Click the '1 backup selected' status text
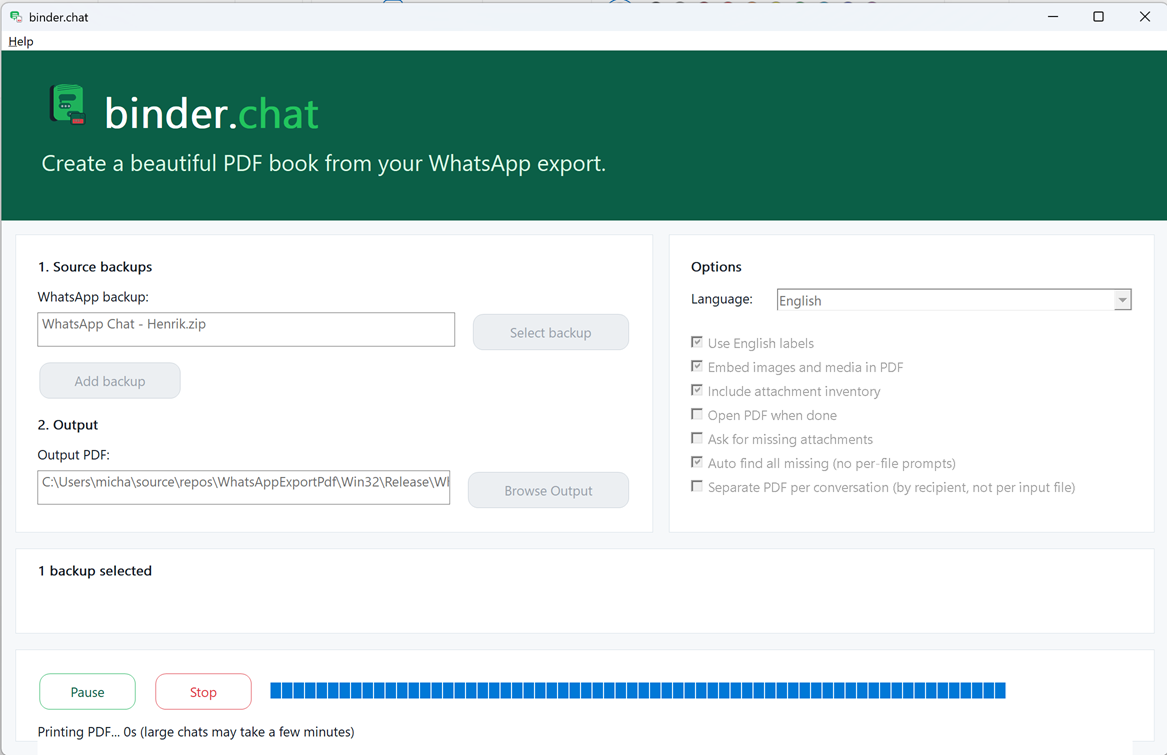The height and width of the screenshot is (755, 1167). pyautogui.click(x=95, y=571)
